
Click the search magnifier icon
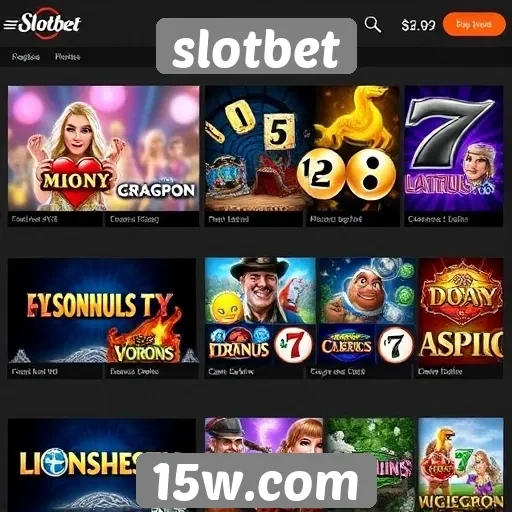(373, 25)
